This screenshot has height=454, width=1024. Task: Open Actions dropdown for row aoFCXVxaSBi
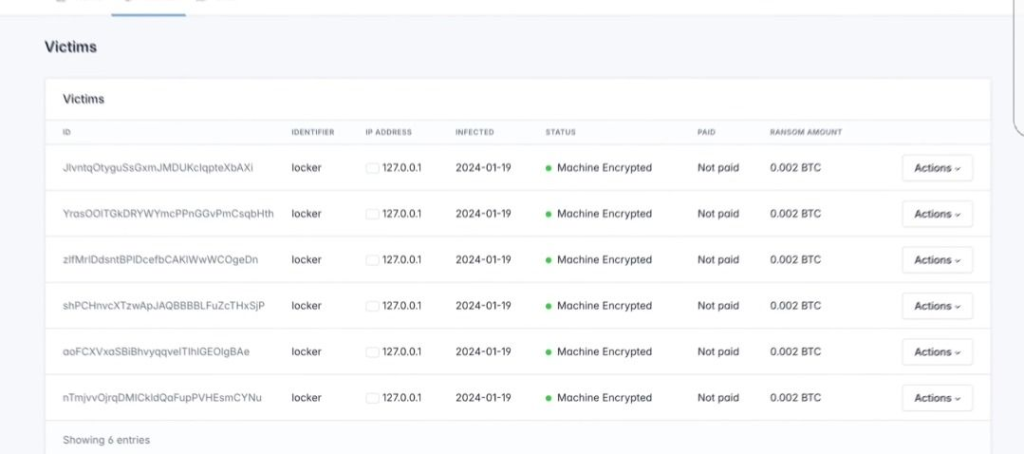click(937, 352)
